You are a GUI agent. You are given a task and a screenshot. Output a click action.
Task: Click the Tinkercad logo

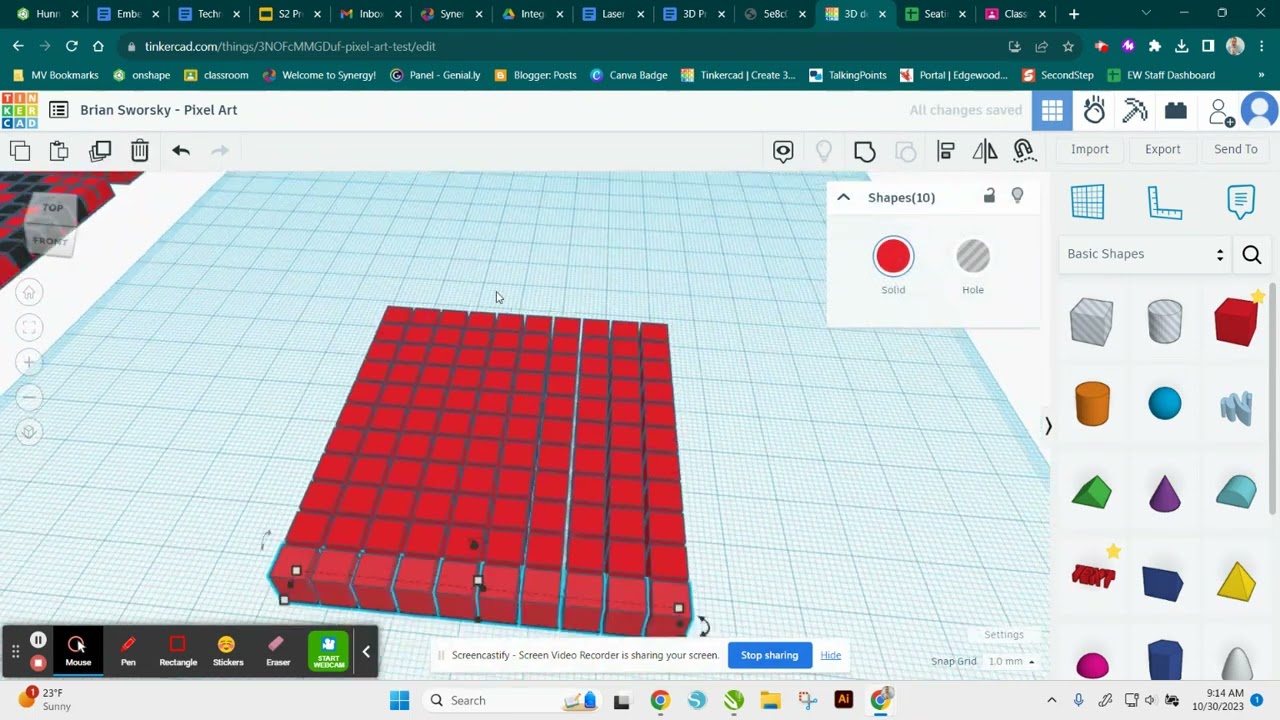[x=19, y=110]
